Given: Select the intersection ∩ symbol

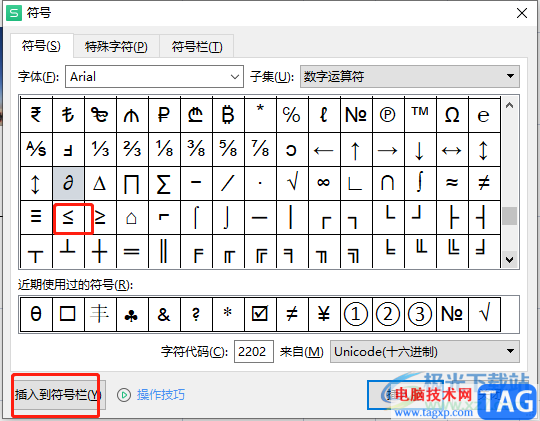Looking at the screenshot, I should tap(388, 183).
